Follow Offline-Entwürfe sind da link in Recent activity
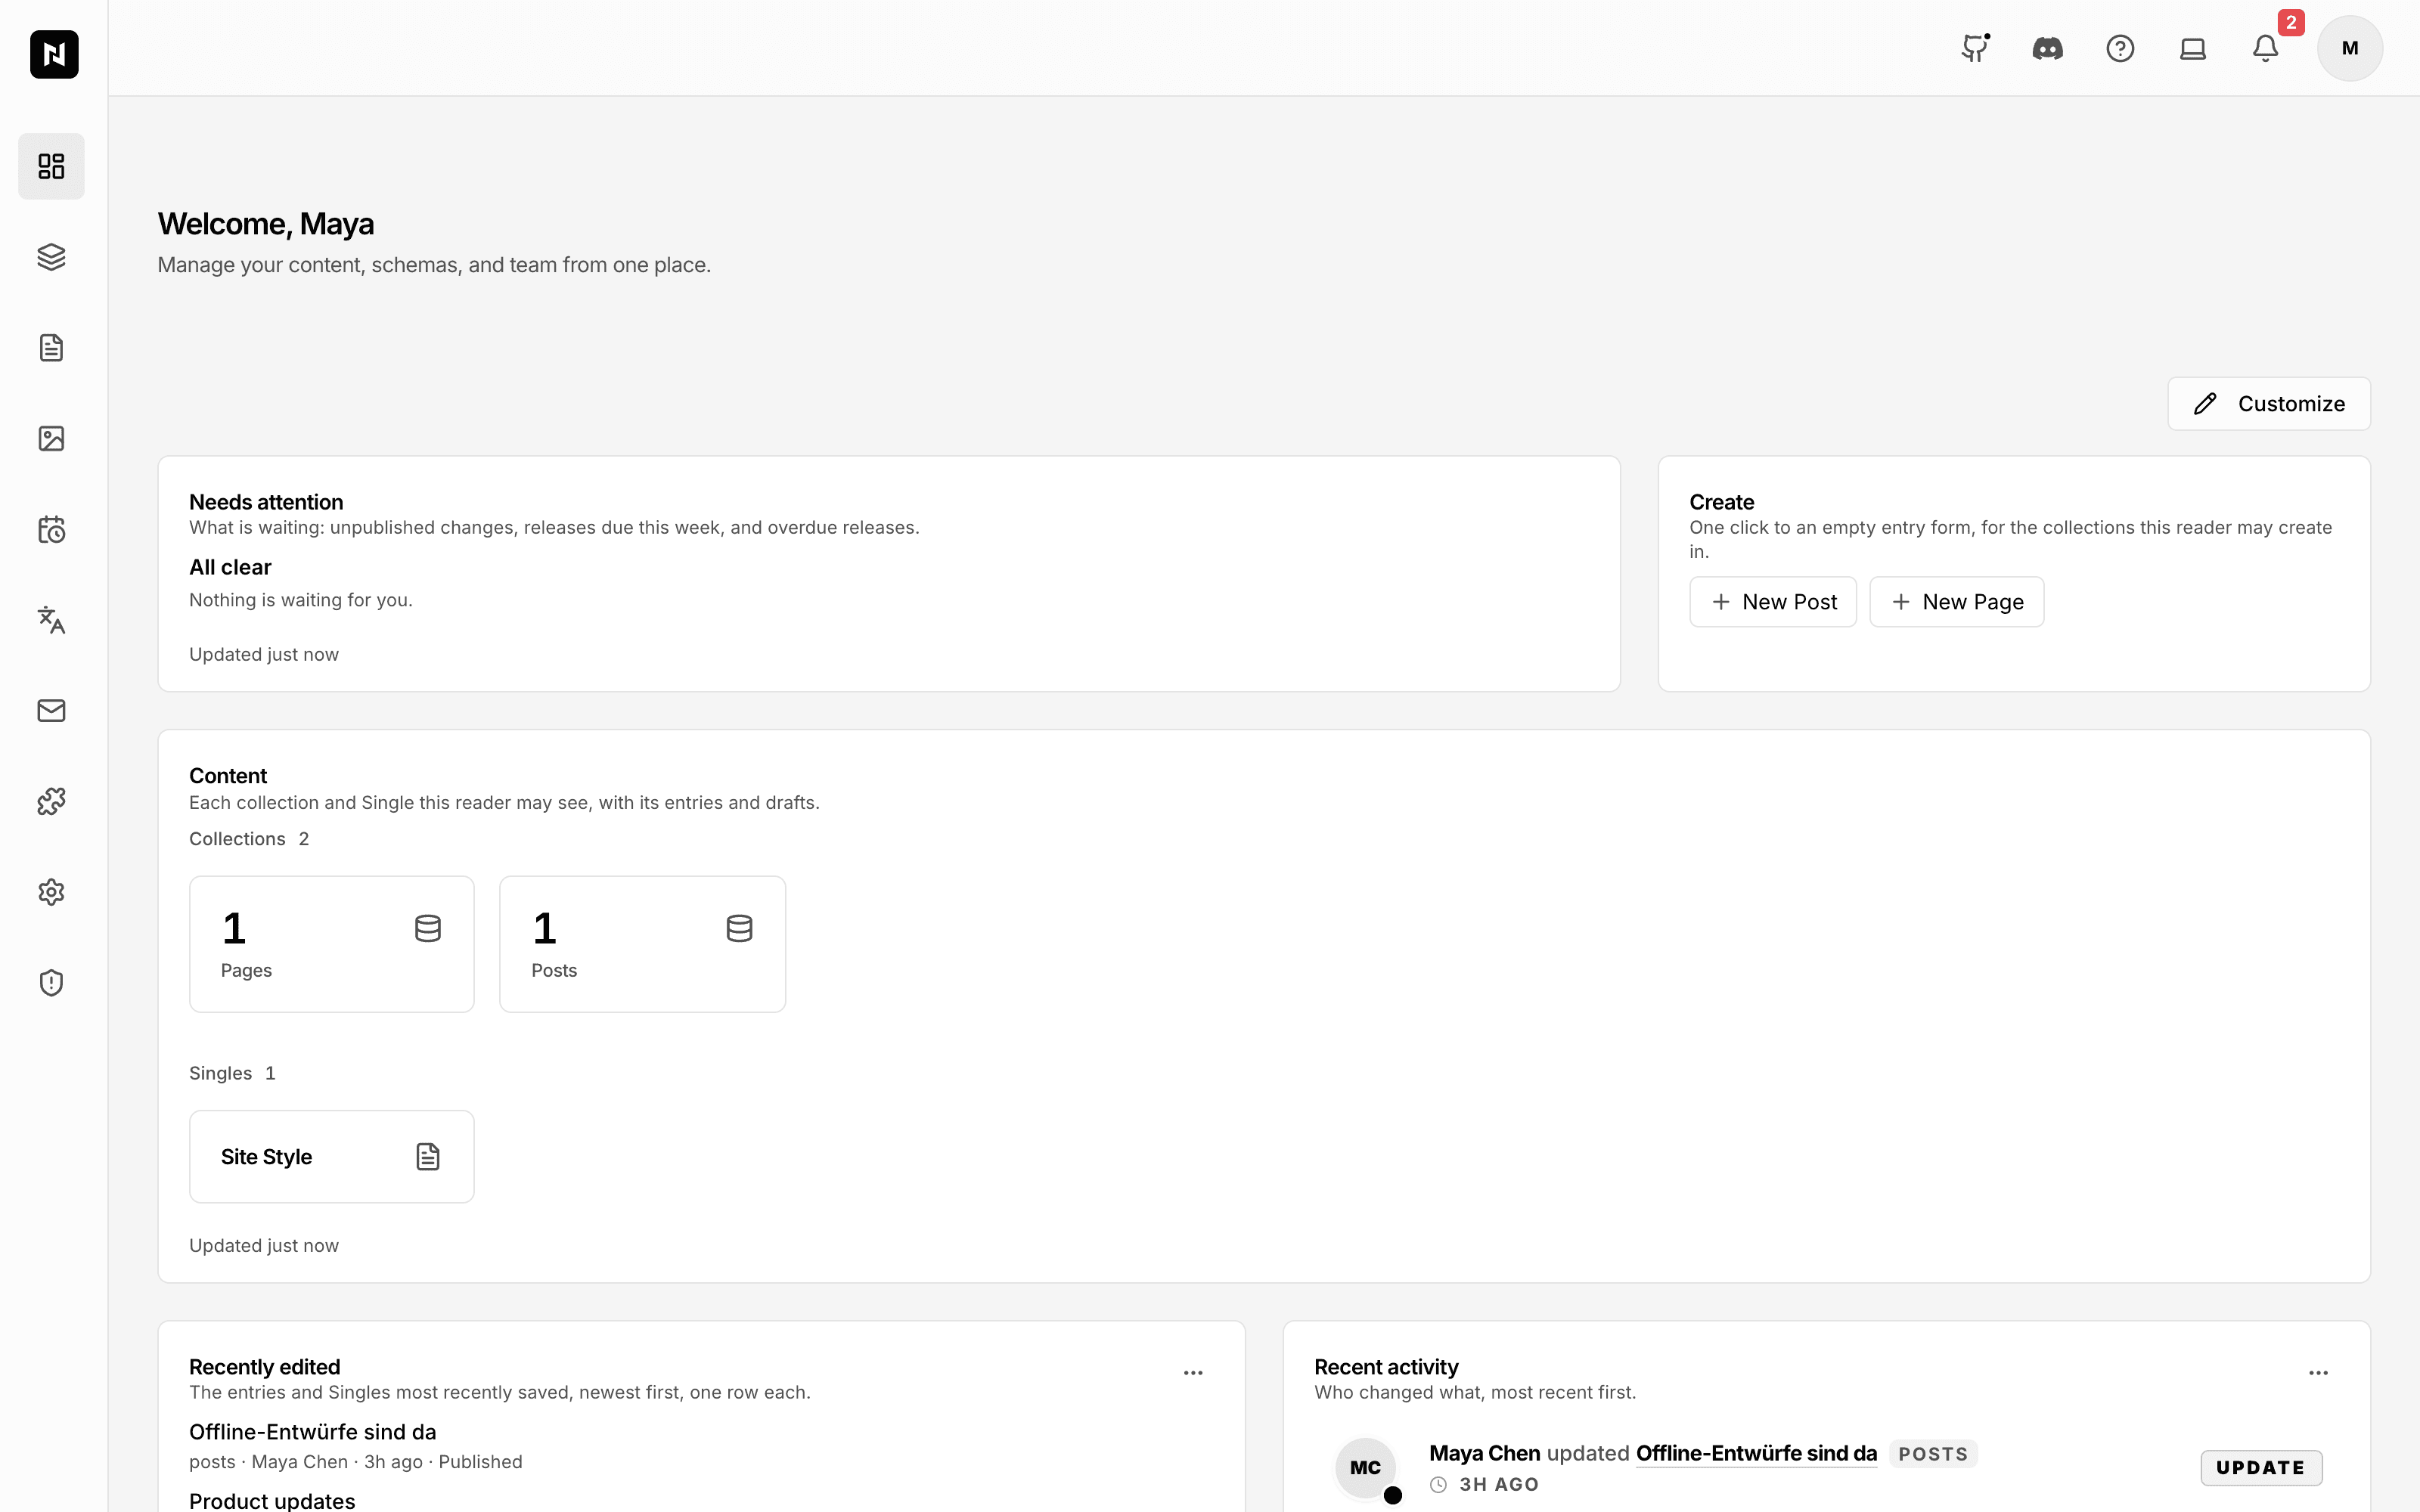The height and width of the screenshot is (1512, 2420). point(1756,1453)
